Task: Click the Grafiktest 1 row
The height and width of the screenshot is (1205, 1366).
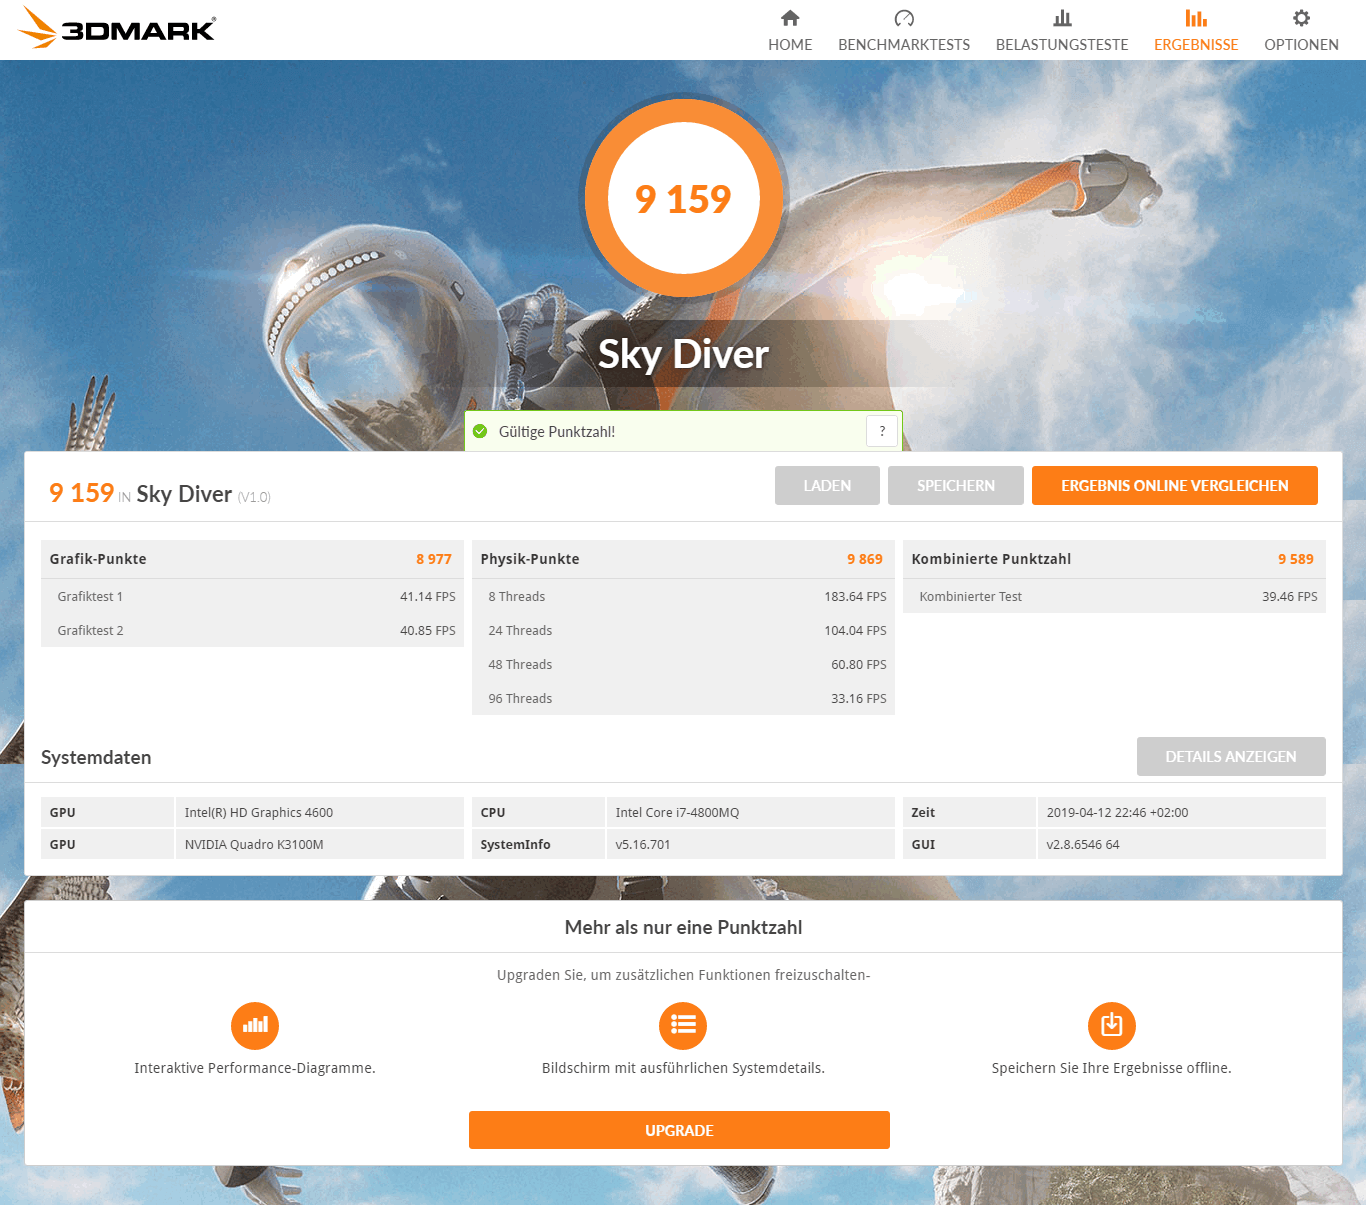Action: pyautogui.click(x=252, y=596)
